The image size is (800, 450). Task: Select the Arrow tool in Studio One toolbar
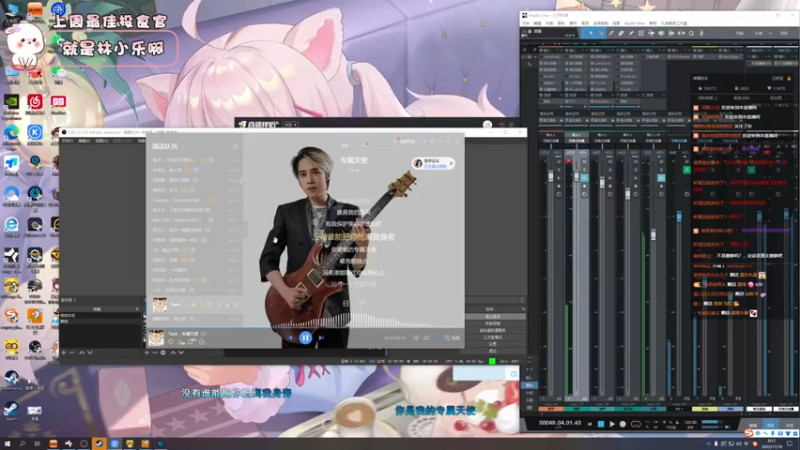point(591,33)
